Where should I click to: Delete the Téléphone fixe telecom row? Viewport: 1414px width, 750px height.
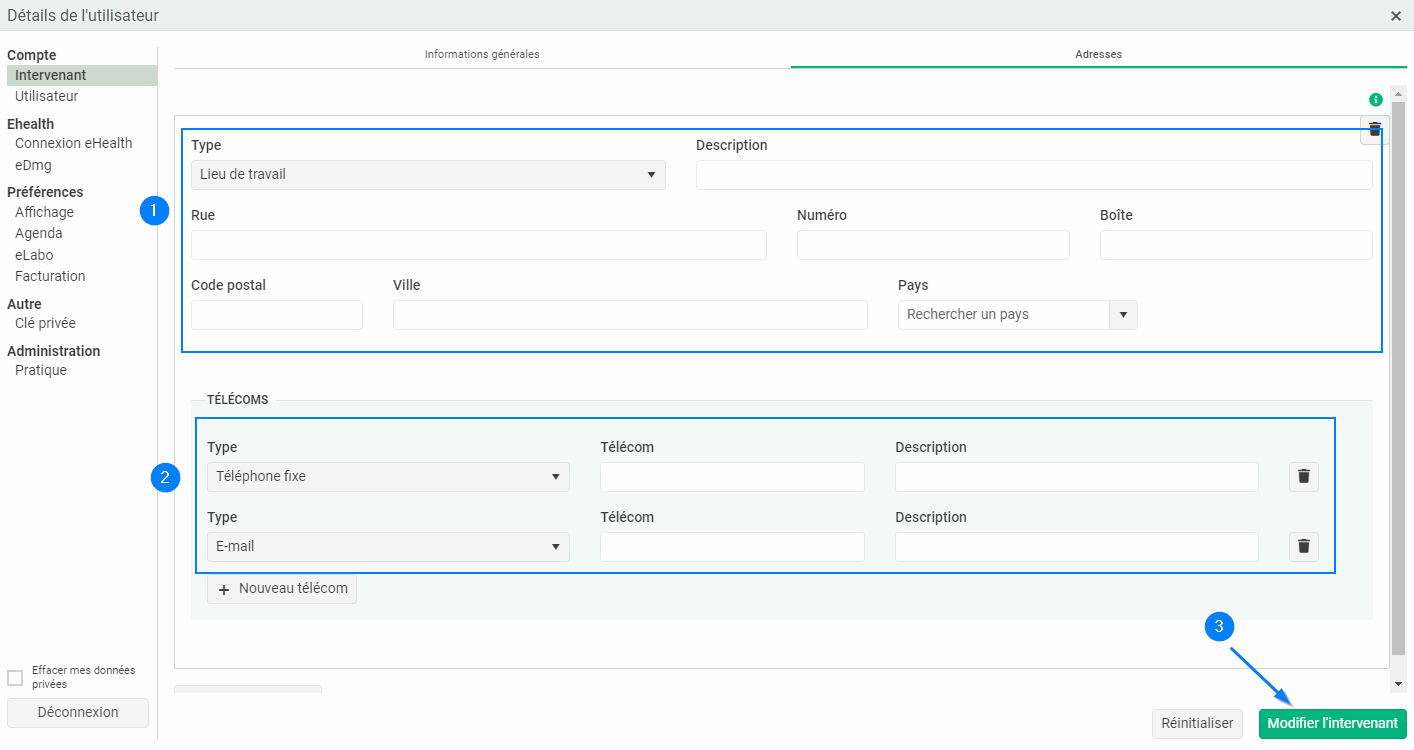point(1303,477)
